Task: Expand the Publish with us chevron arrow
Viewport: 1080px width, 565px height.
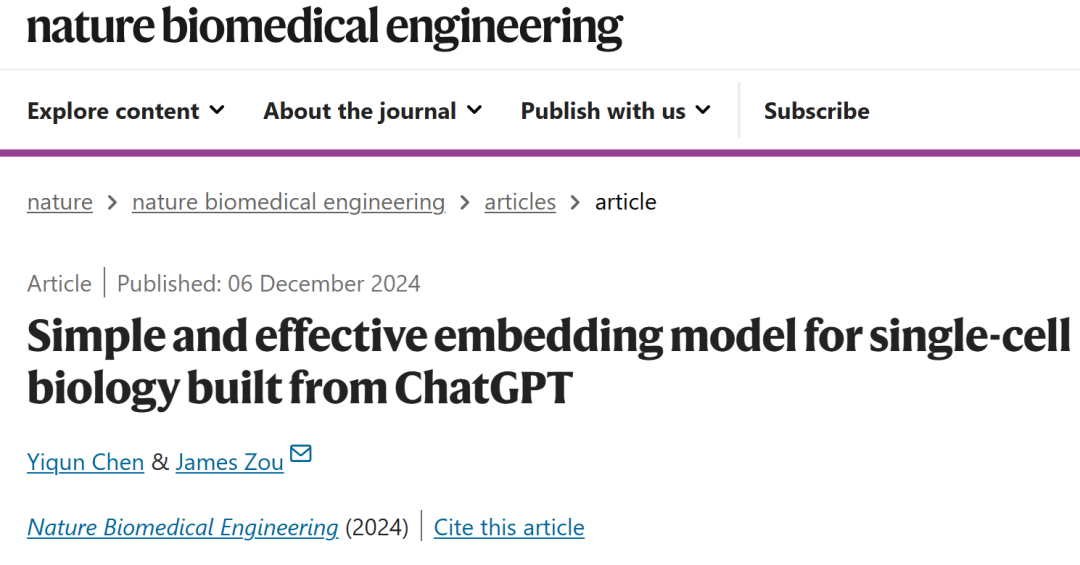Action: tap(703, 110)
